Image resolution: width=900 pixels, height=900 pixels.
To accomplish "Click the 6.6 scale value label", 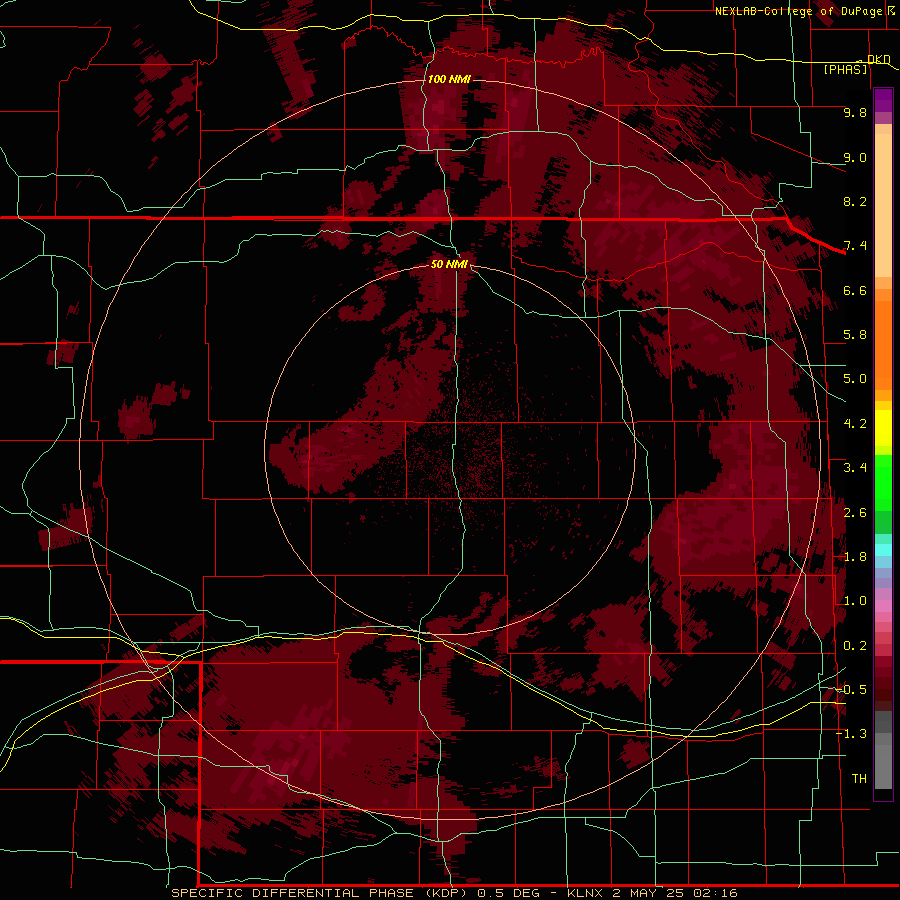I will tap(855, 290).
